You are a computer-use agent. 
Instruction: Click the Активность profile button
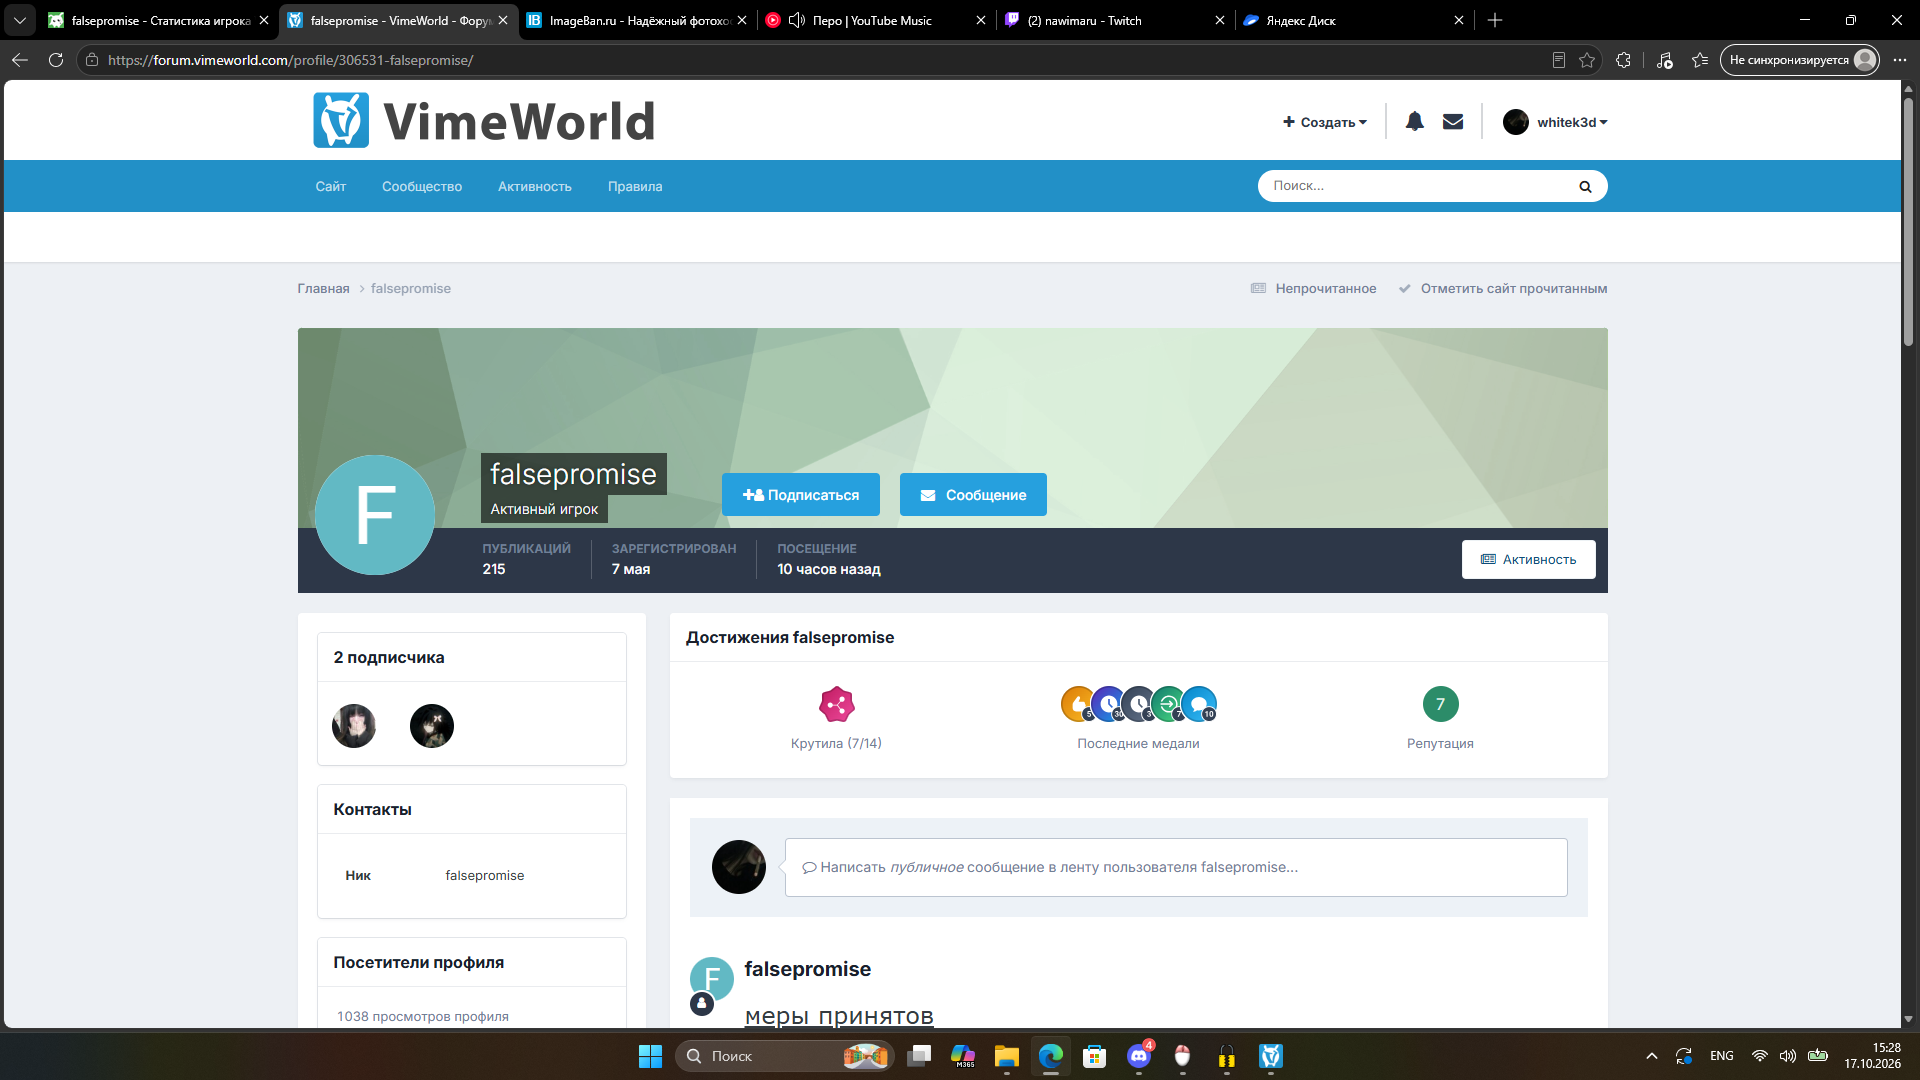1528,559
